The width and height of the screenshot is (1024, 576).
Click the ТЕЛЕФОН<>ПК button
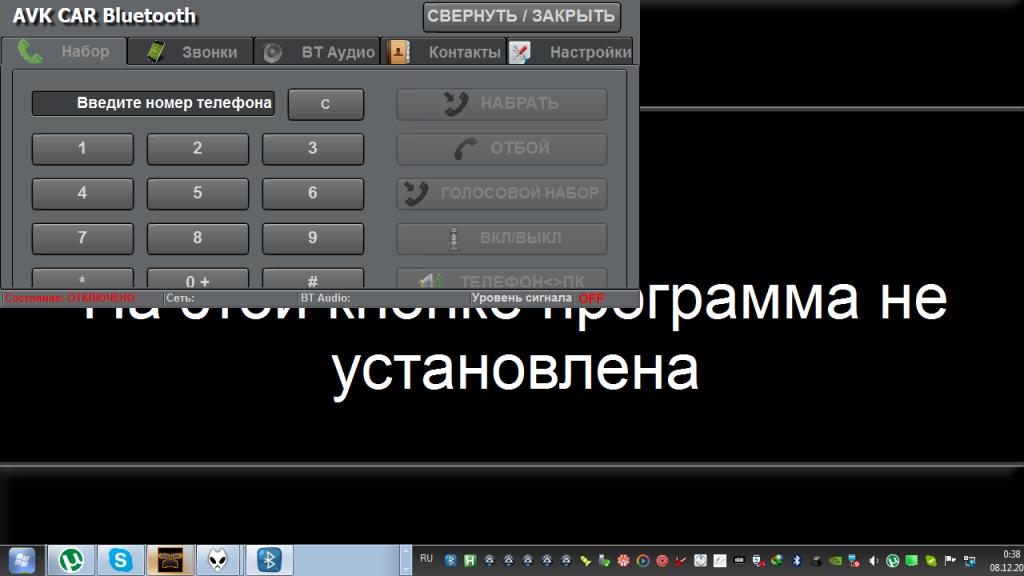(502, 279)
